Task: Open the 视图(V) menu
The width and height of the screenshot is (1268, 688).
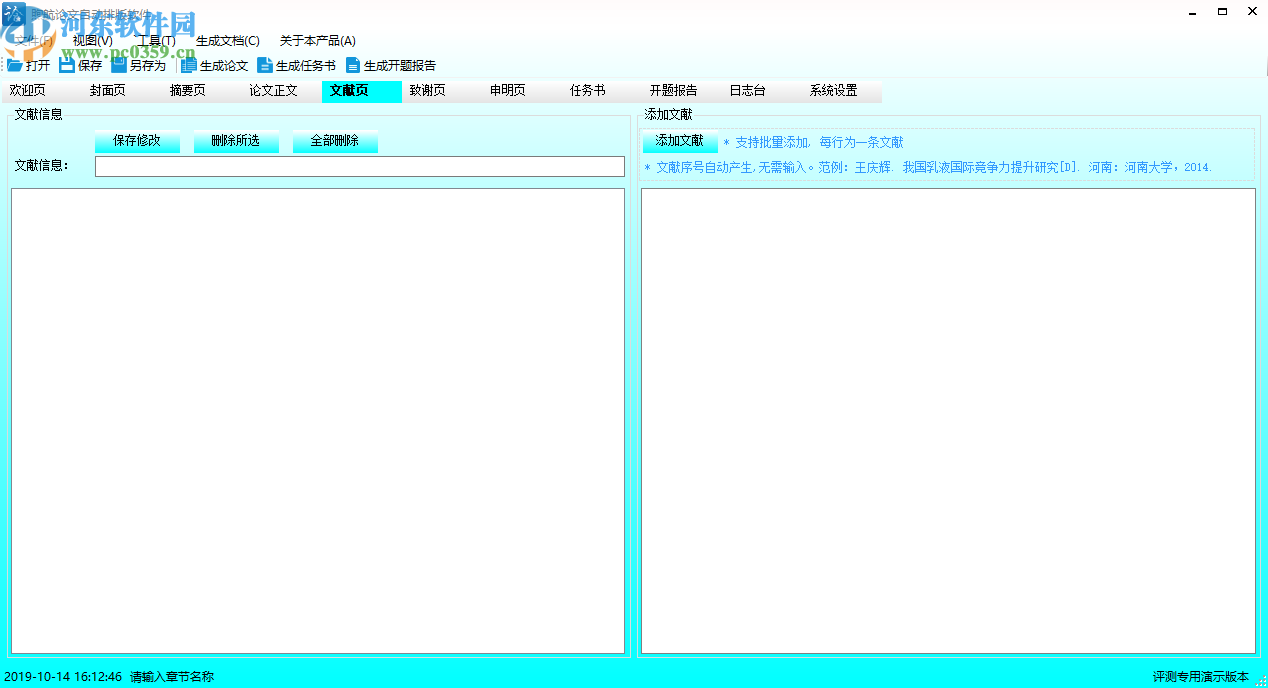Action: point(93,41)
